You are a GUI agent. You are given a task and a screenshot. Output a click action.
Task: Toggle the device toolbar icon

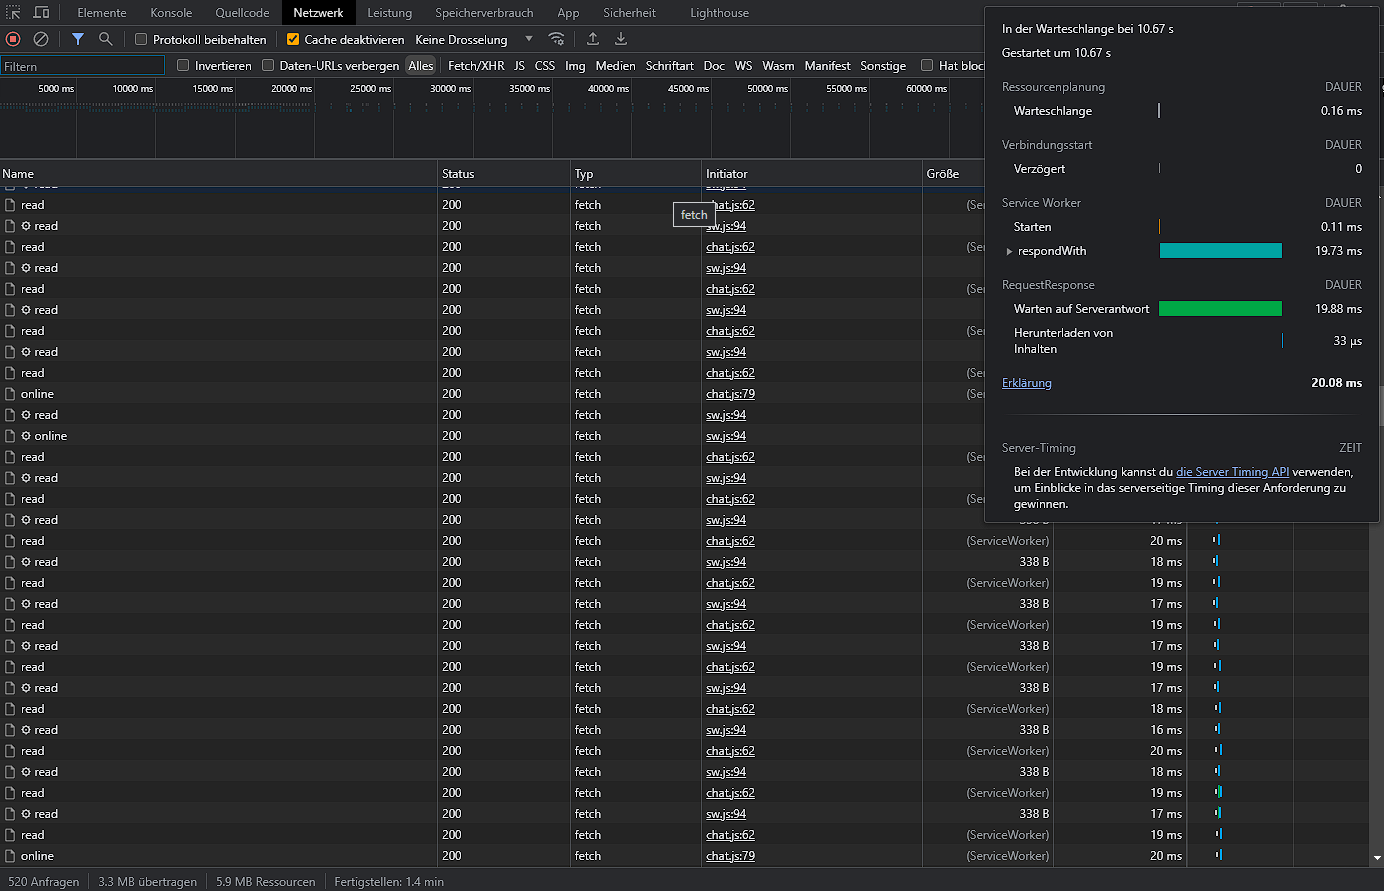click(42, 13)
